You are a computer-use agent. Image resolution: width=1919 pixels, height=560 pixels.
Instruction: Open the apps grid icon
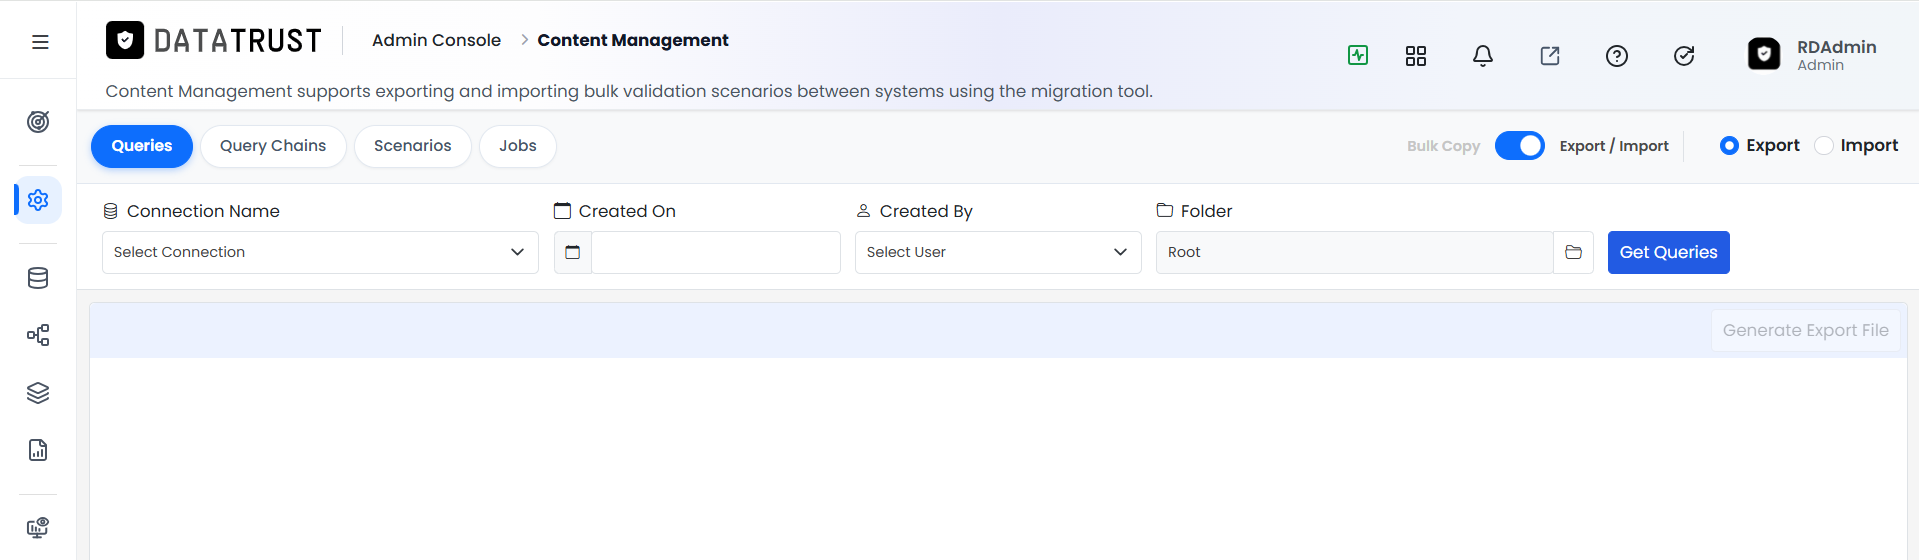click(x=1416, y=56)
